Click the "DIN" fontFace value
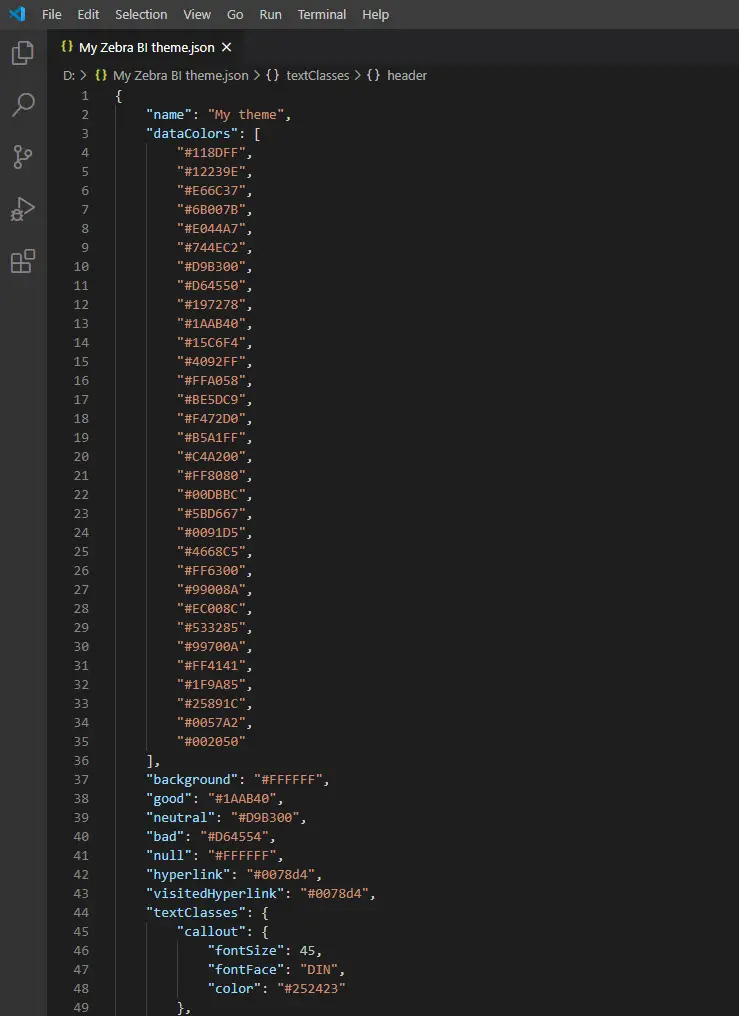Image resolution: width=739 pixels, height=1016 pixels. click(319, 970)
